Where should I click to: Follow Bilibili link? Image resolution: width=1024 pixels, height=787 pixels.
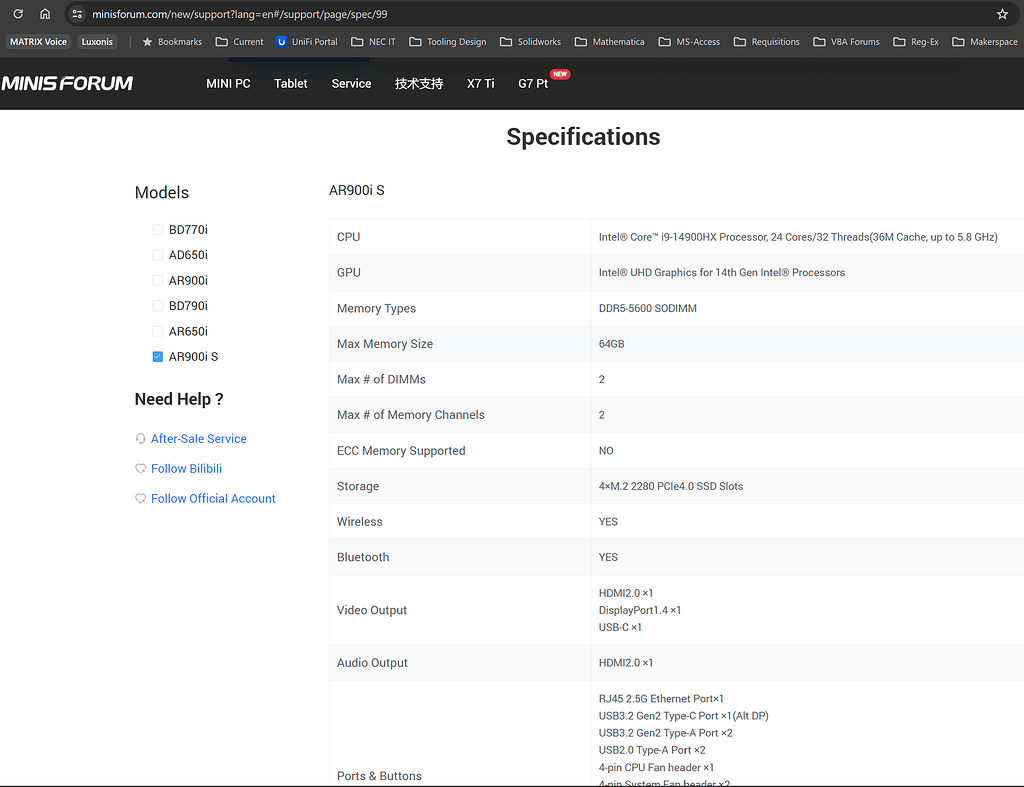coord(186,469)
